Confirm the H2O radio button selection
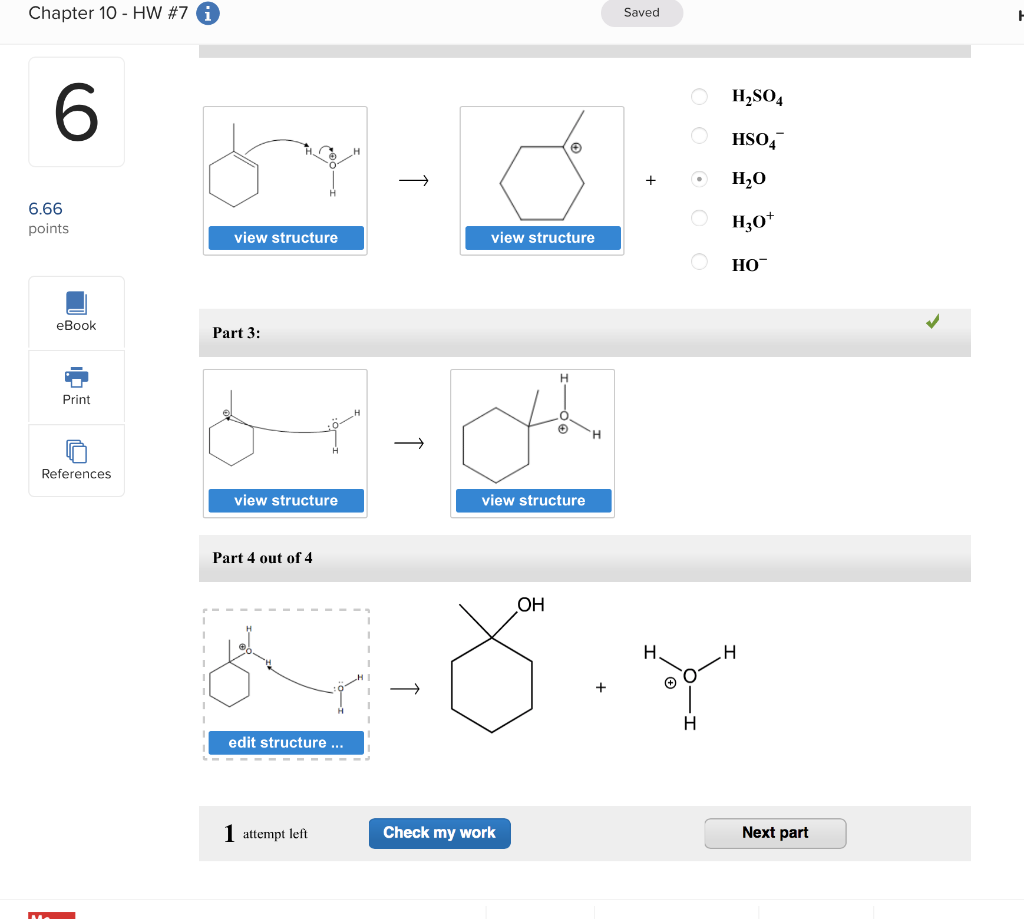Screen dimensions: 1024x919 coord(699,178)
